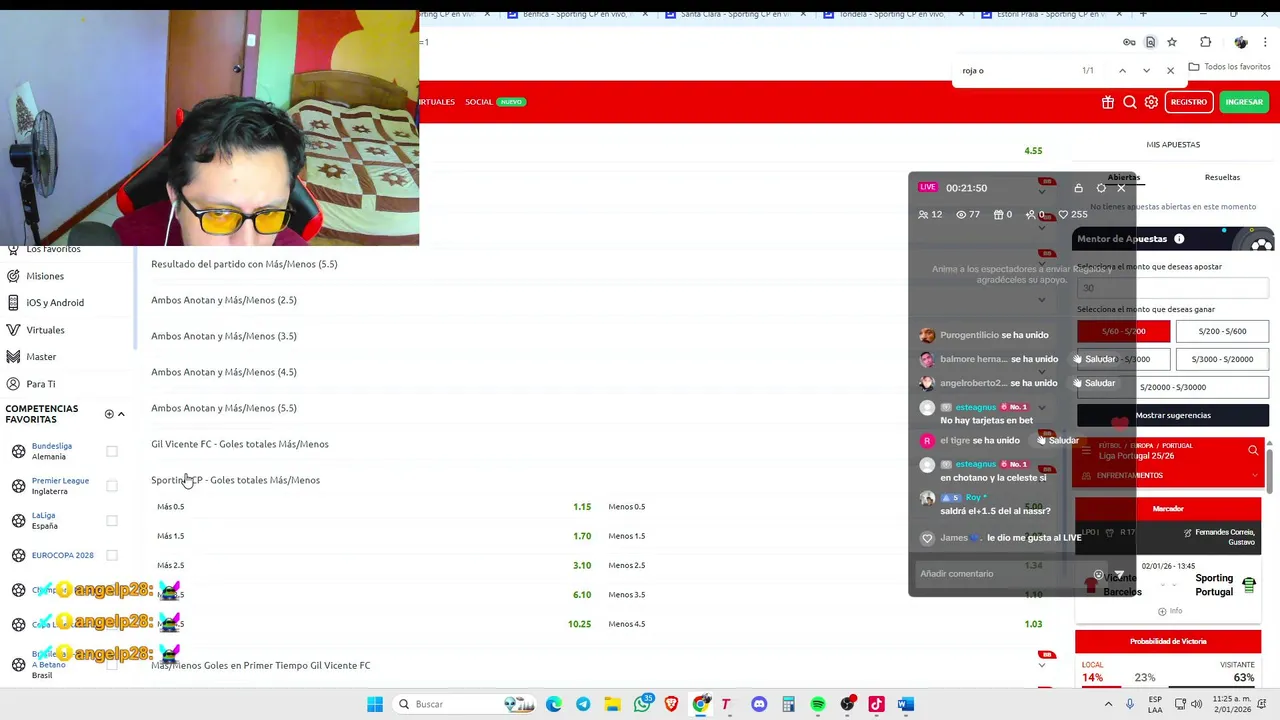Select Más 0.5 odds 1.15
The width and height of the screenshot is (1280, 720).
click(374, 507)
